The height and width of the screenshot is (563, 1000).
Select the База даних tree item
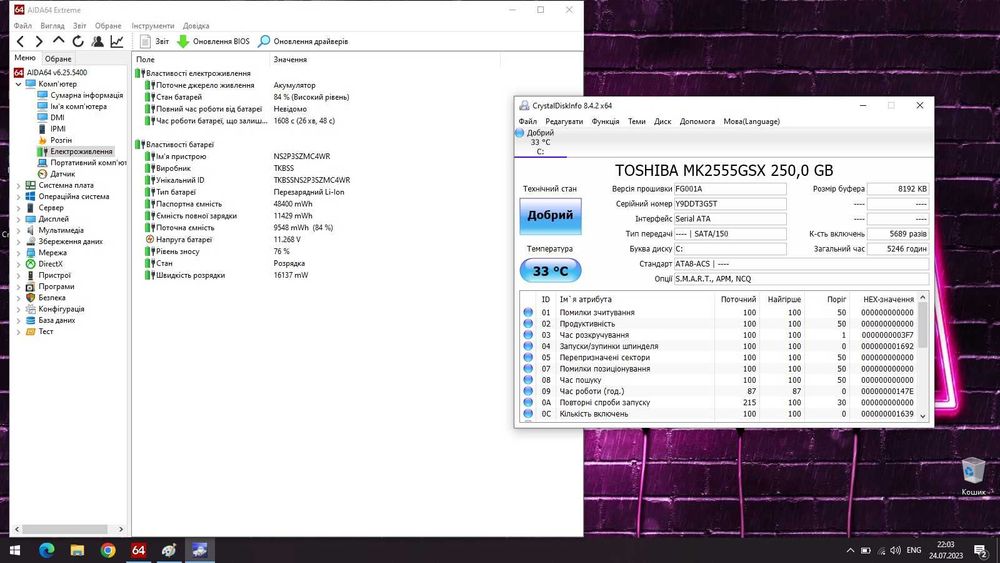(x=57, y=320)
